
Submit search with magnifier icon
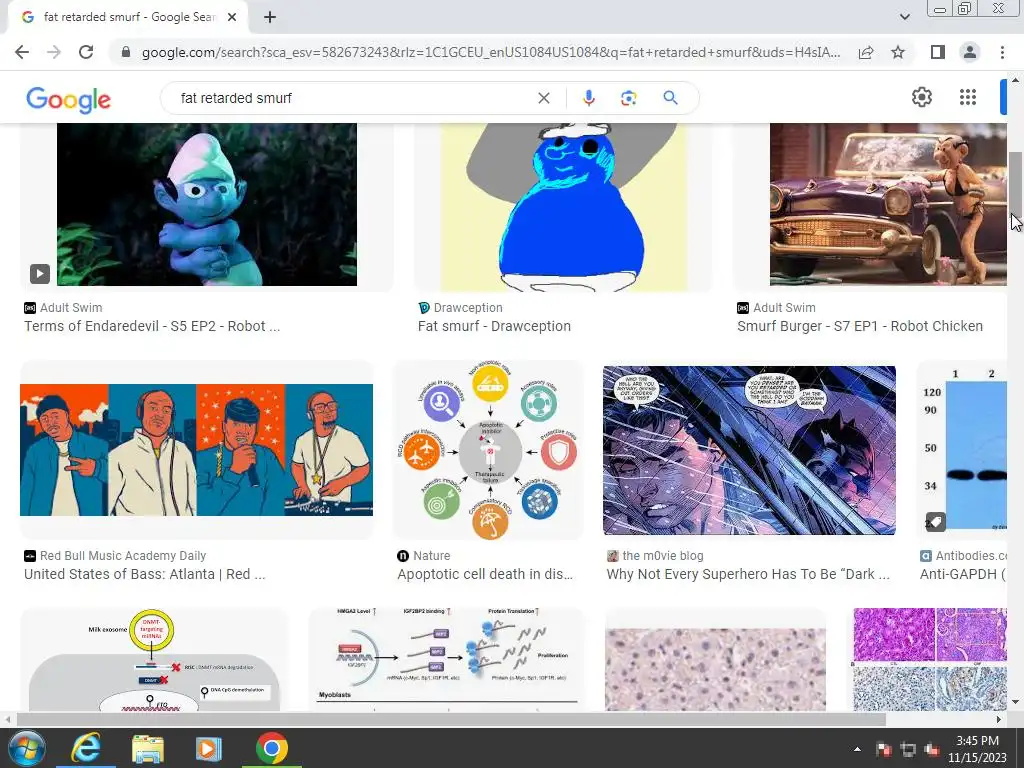pos(670,98)
